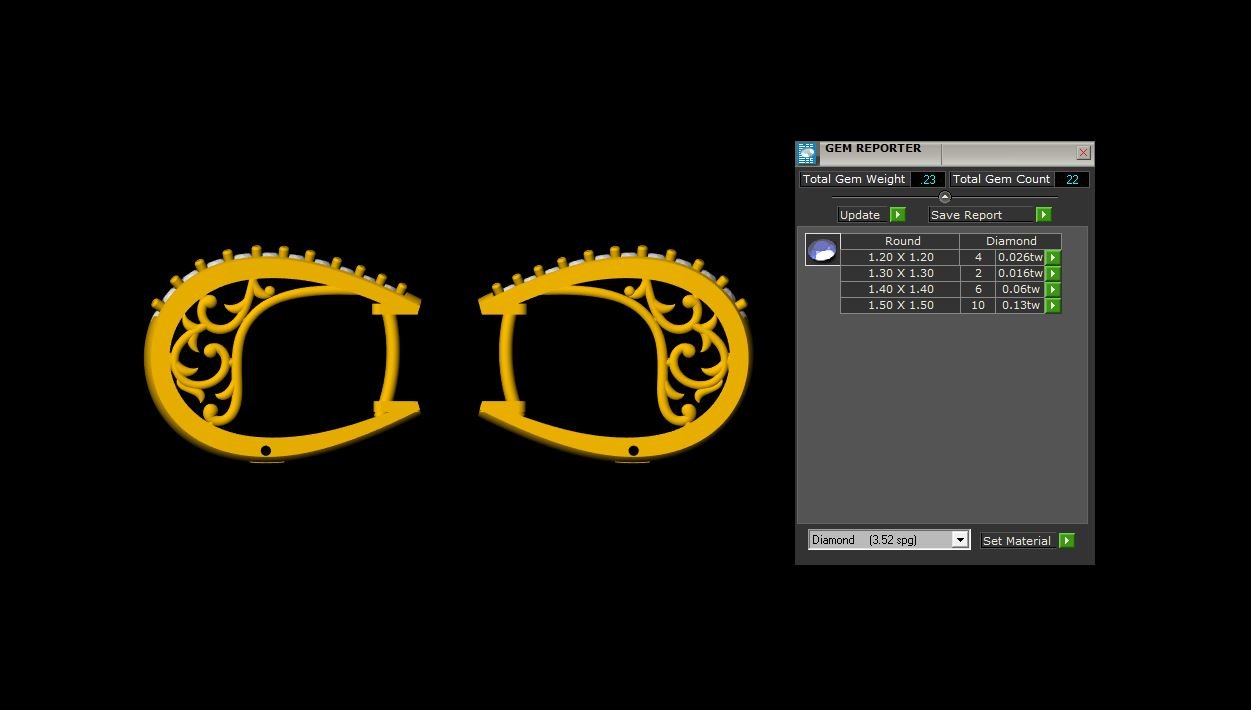Click green arrow for 1.20 X 1.20 row
Image resolution: width=1251 pixels, height=710 pixels.
click(1053, 258)
